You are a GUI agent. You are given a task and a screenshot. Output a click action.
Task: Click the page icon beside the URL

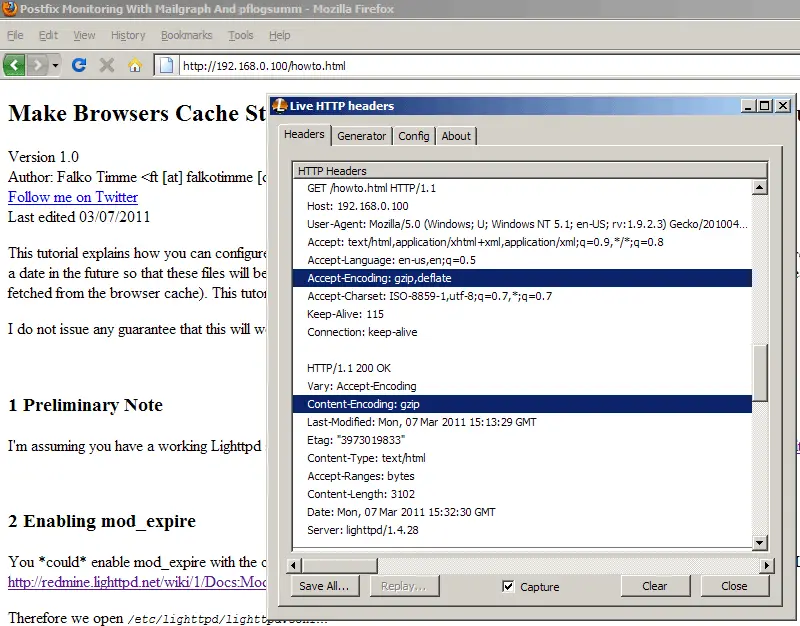[166, 65]
